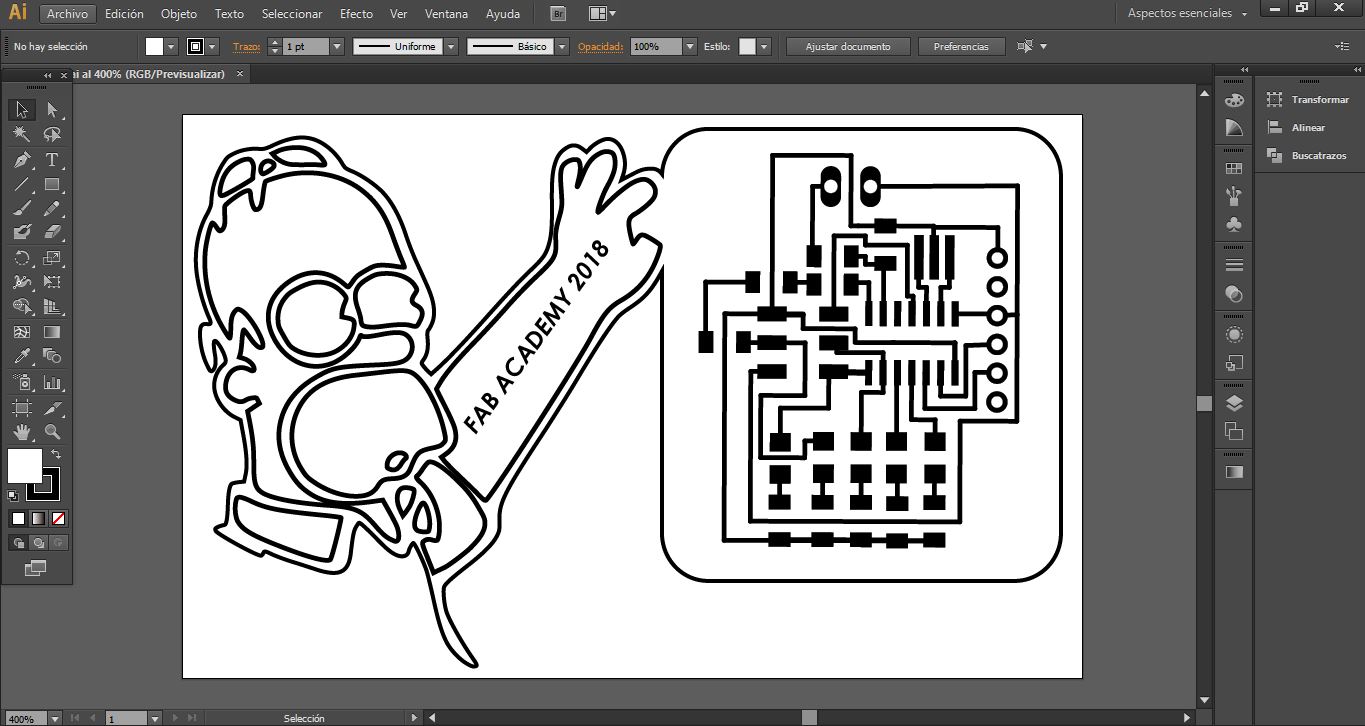Open the fill color dropdown arrow
The height and width of the screenshot is (726, 1365).
[x=172, y=47]
